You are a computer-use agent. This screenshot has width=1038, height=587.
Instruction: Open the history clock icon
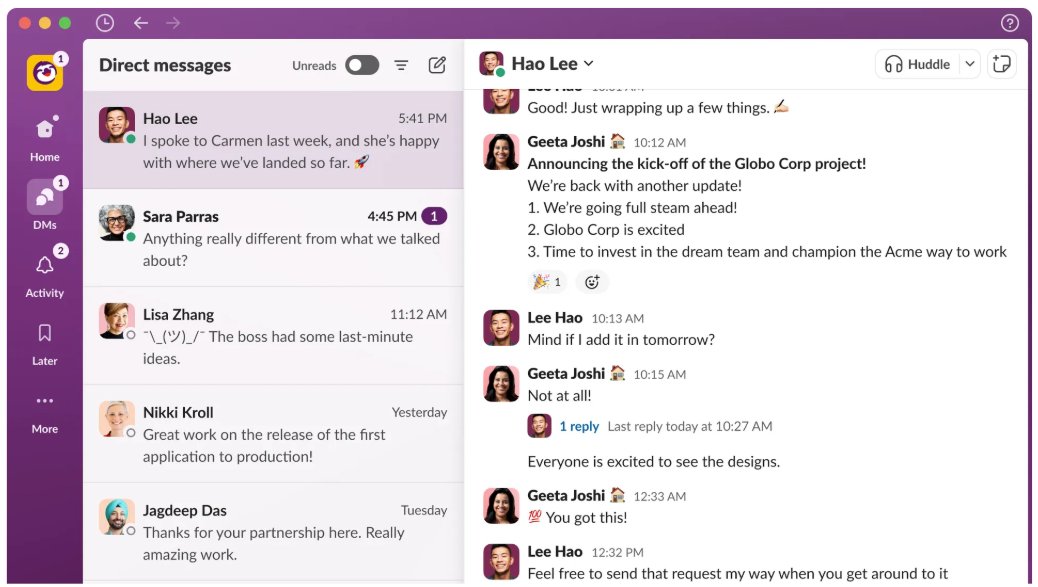104,22
